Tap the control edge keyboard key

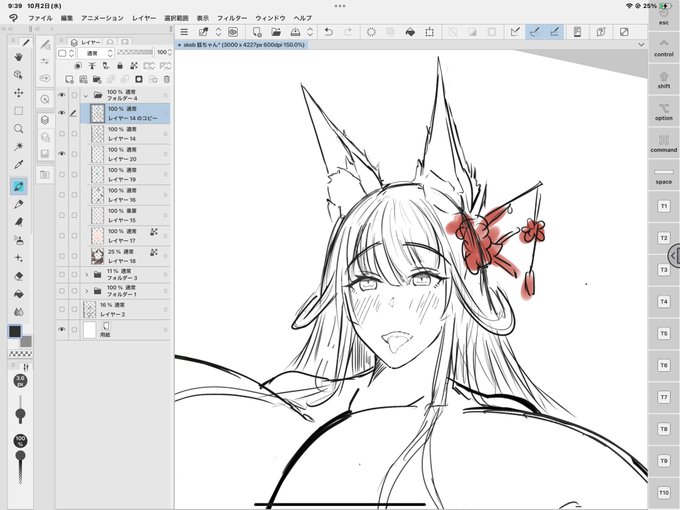[x=664, y=48]
